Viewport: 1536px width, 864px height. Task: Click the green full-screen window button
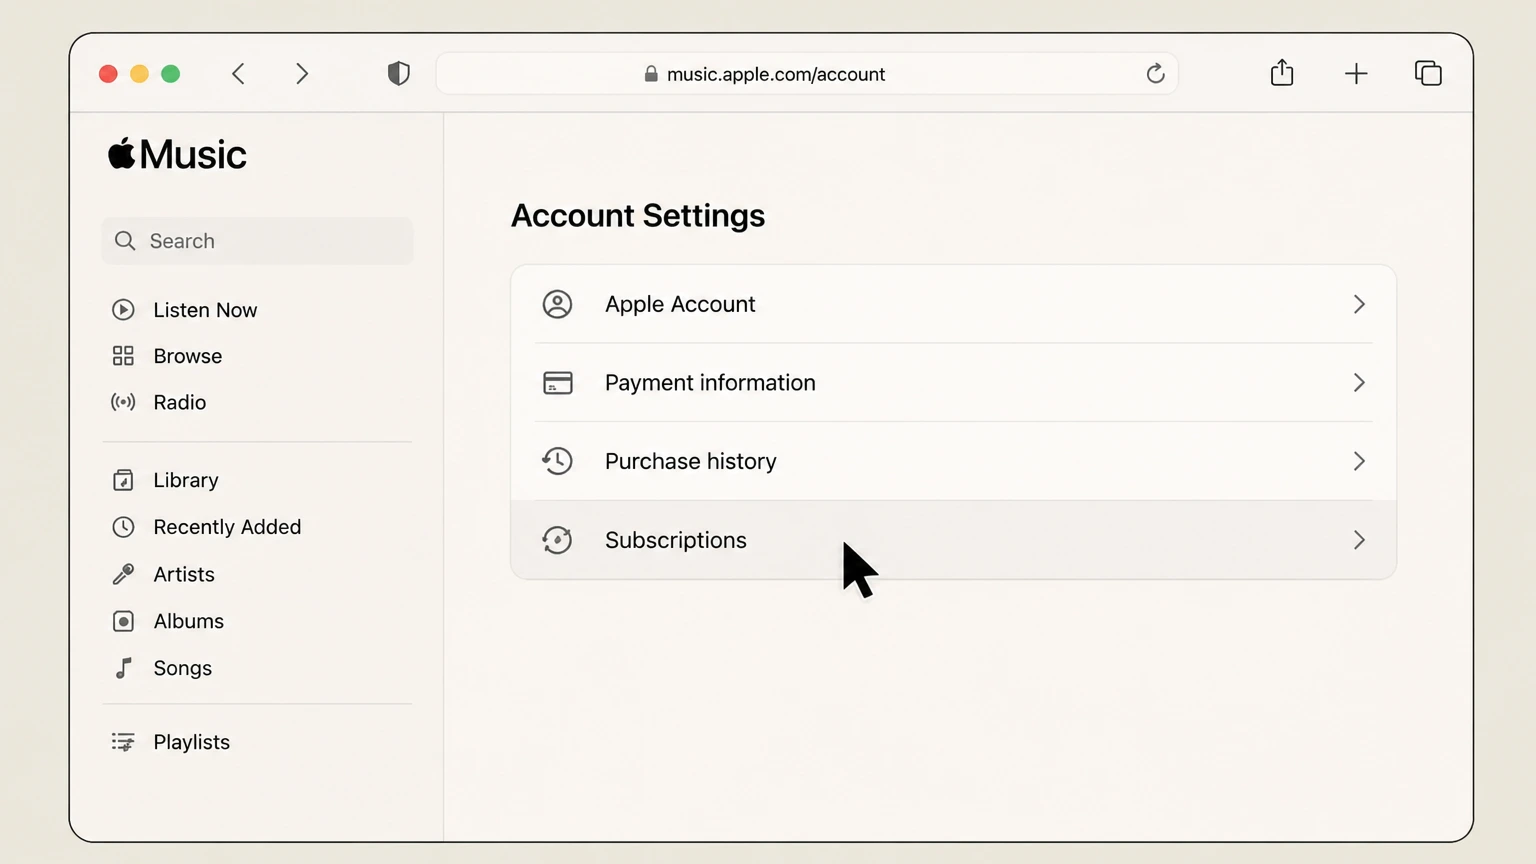[171, 74]
